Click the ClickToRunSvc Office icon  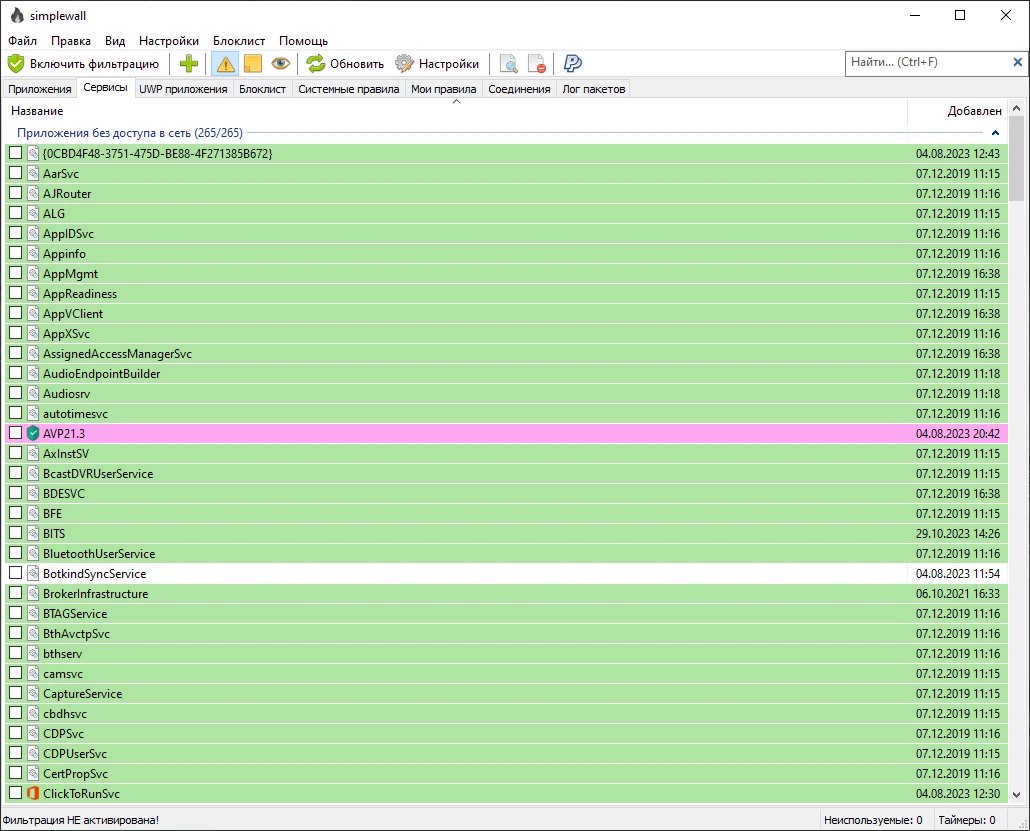(x=33, y=794)
